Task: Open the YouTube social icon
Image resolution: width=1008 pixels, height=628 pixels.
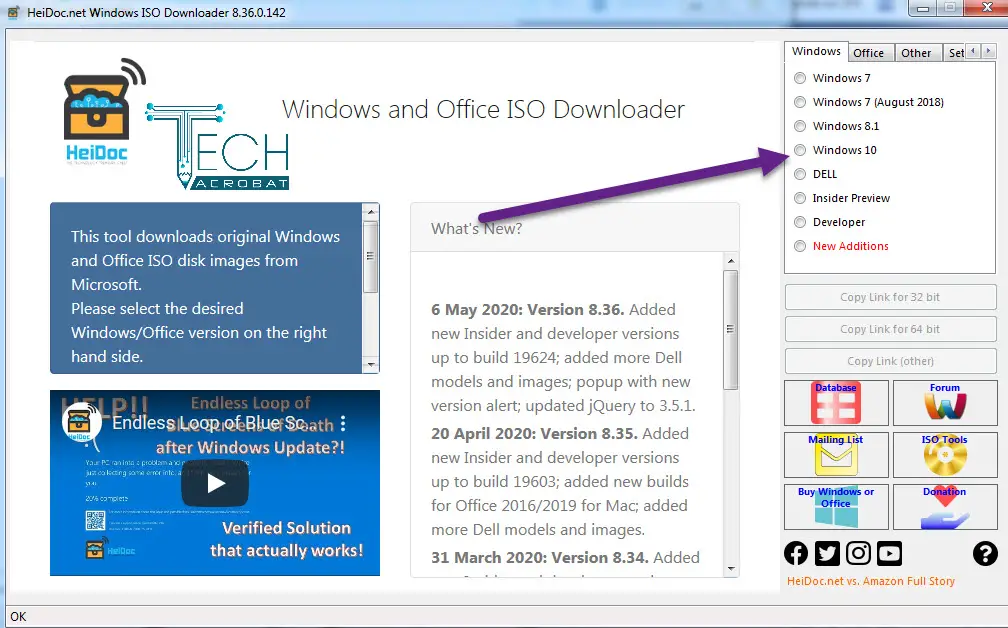Action: [890, 553]
